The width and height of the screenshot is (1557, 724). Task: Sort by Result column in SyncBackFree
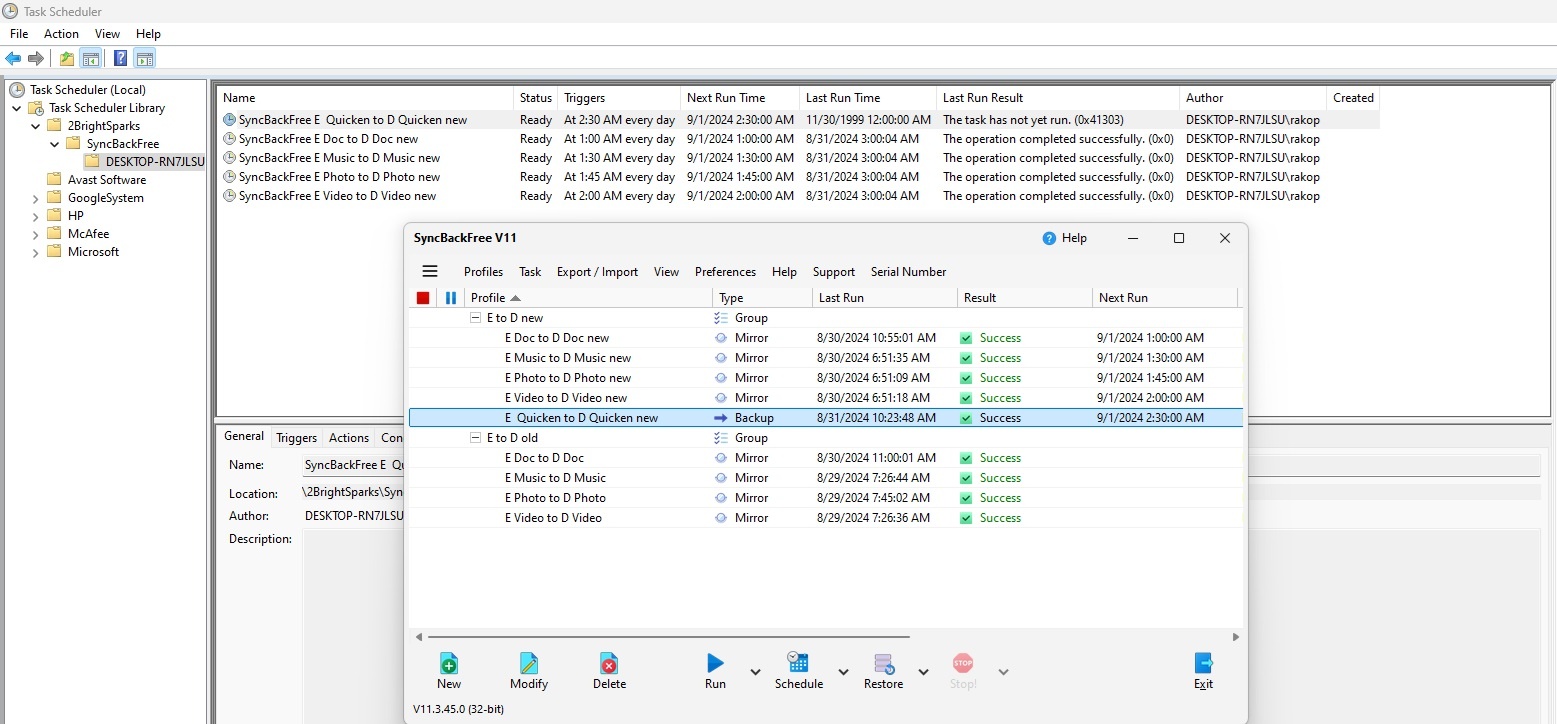1024,298
